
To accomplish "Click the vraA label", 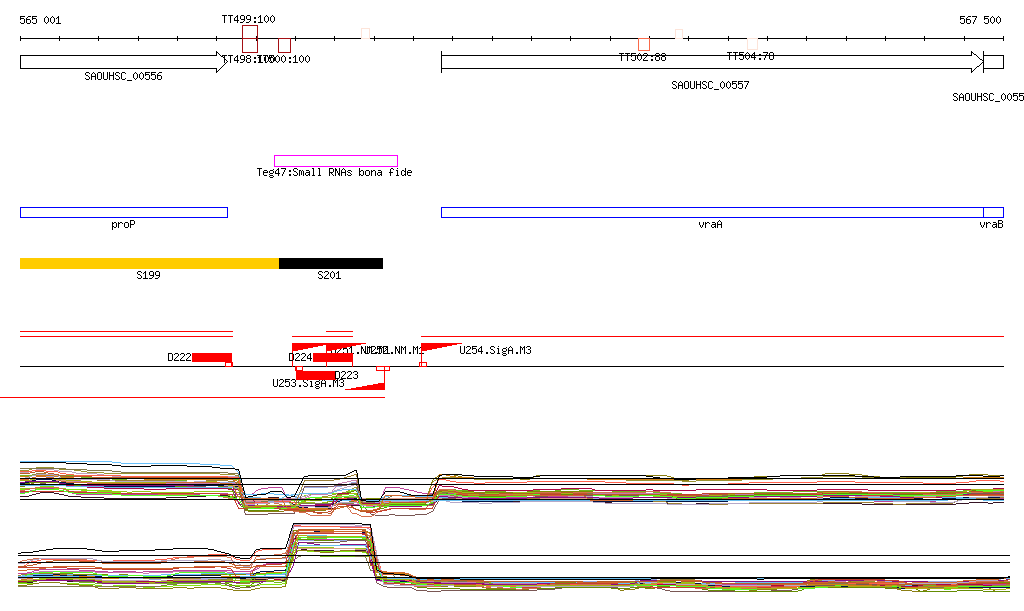I will pos(711,225).
